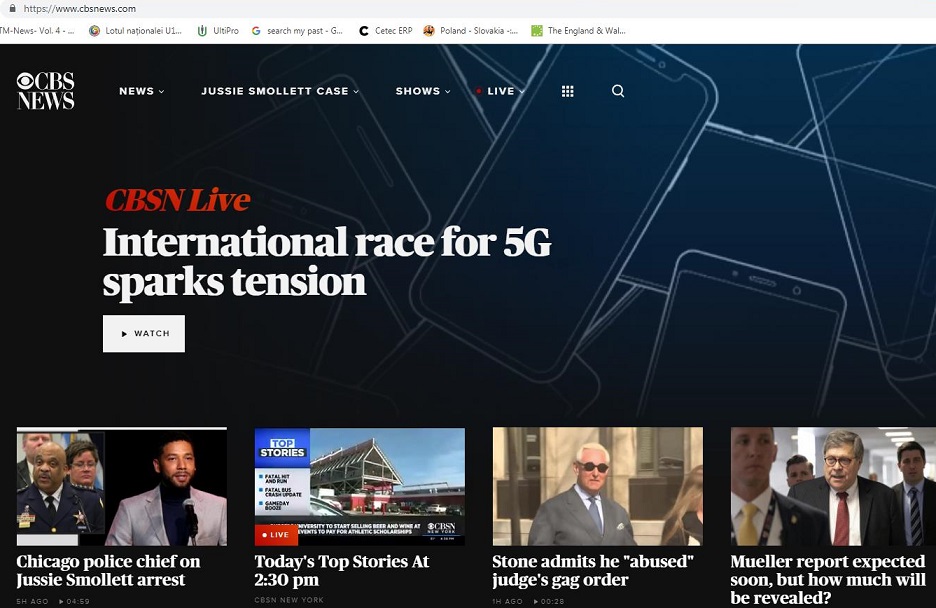Open 'Stone admits he abused judge's gag order'
The image size is (936, 608).
click(x=593, y=570)
